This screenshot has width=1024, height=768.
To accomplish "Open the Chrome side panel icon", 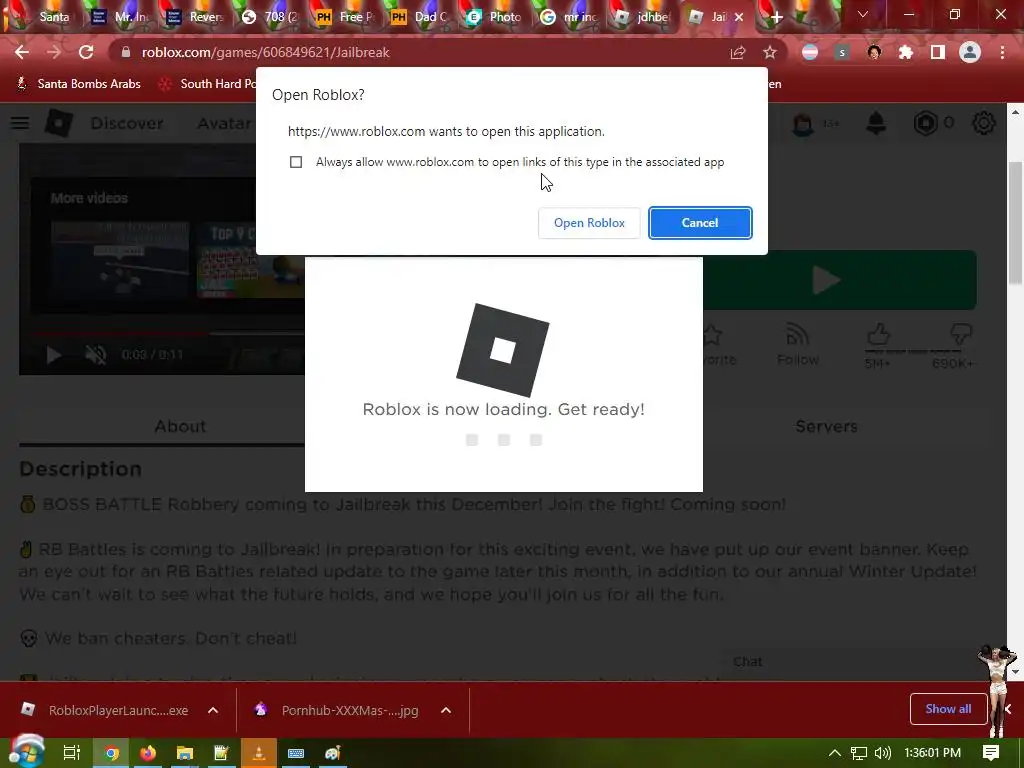I will point(938,52).
